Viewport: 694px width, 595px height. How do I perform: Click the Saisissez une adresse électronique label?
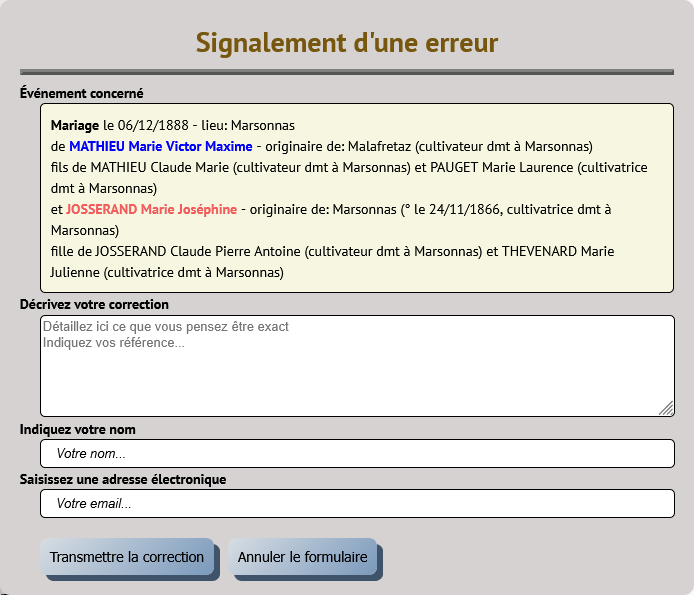tap(123, 480)
